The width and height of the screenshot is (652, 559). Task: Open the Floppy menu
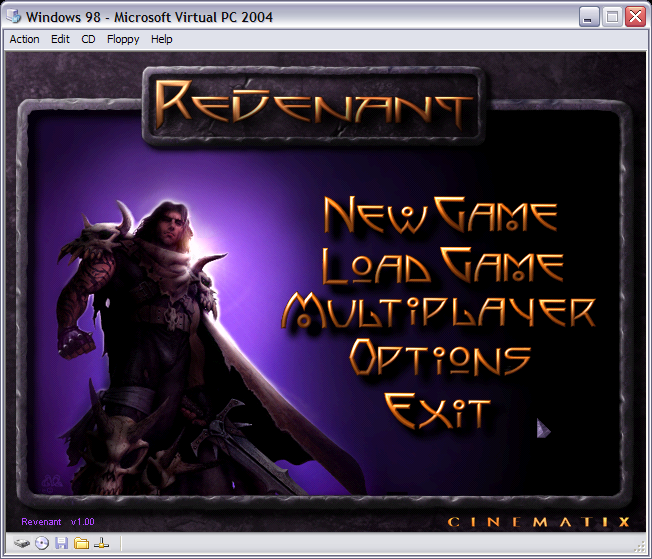[123, 39]
